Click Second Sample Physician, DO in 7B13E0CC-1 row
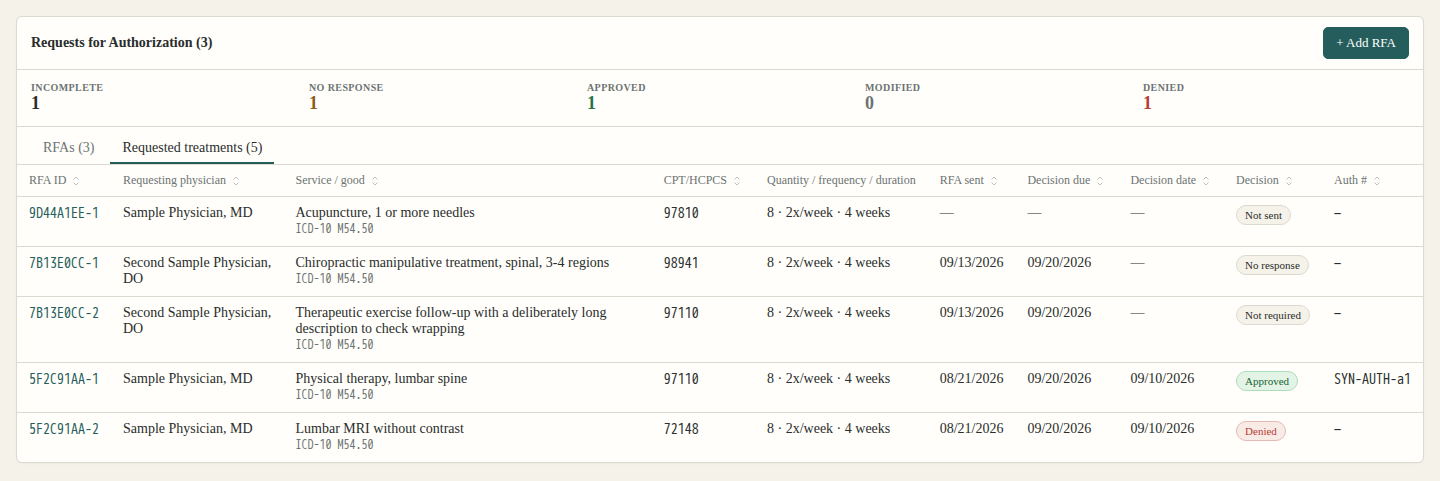1440x481 pixels. click(197, 271)
